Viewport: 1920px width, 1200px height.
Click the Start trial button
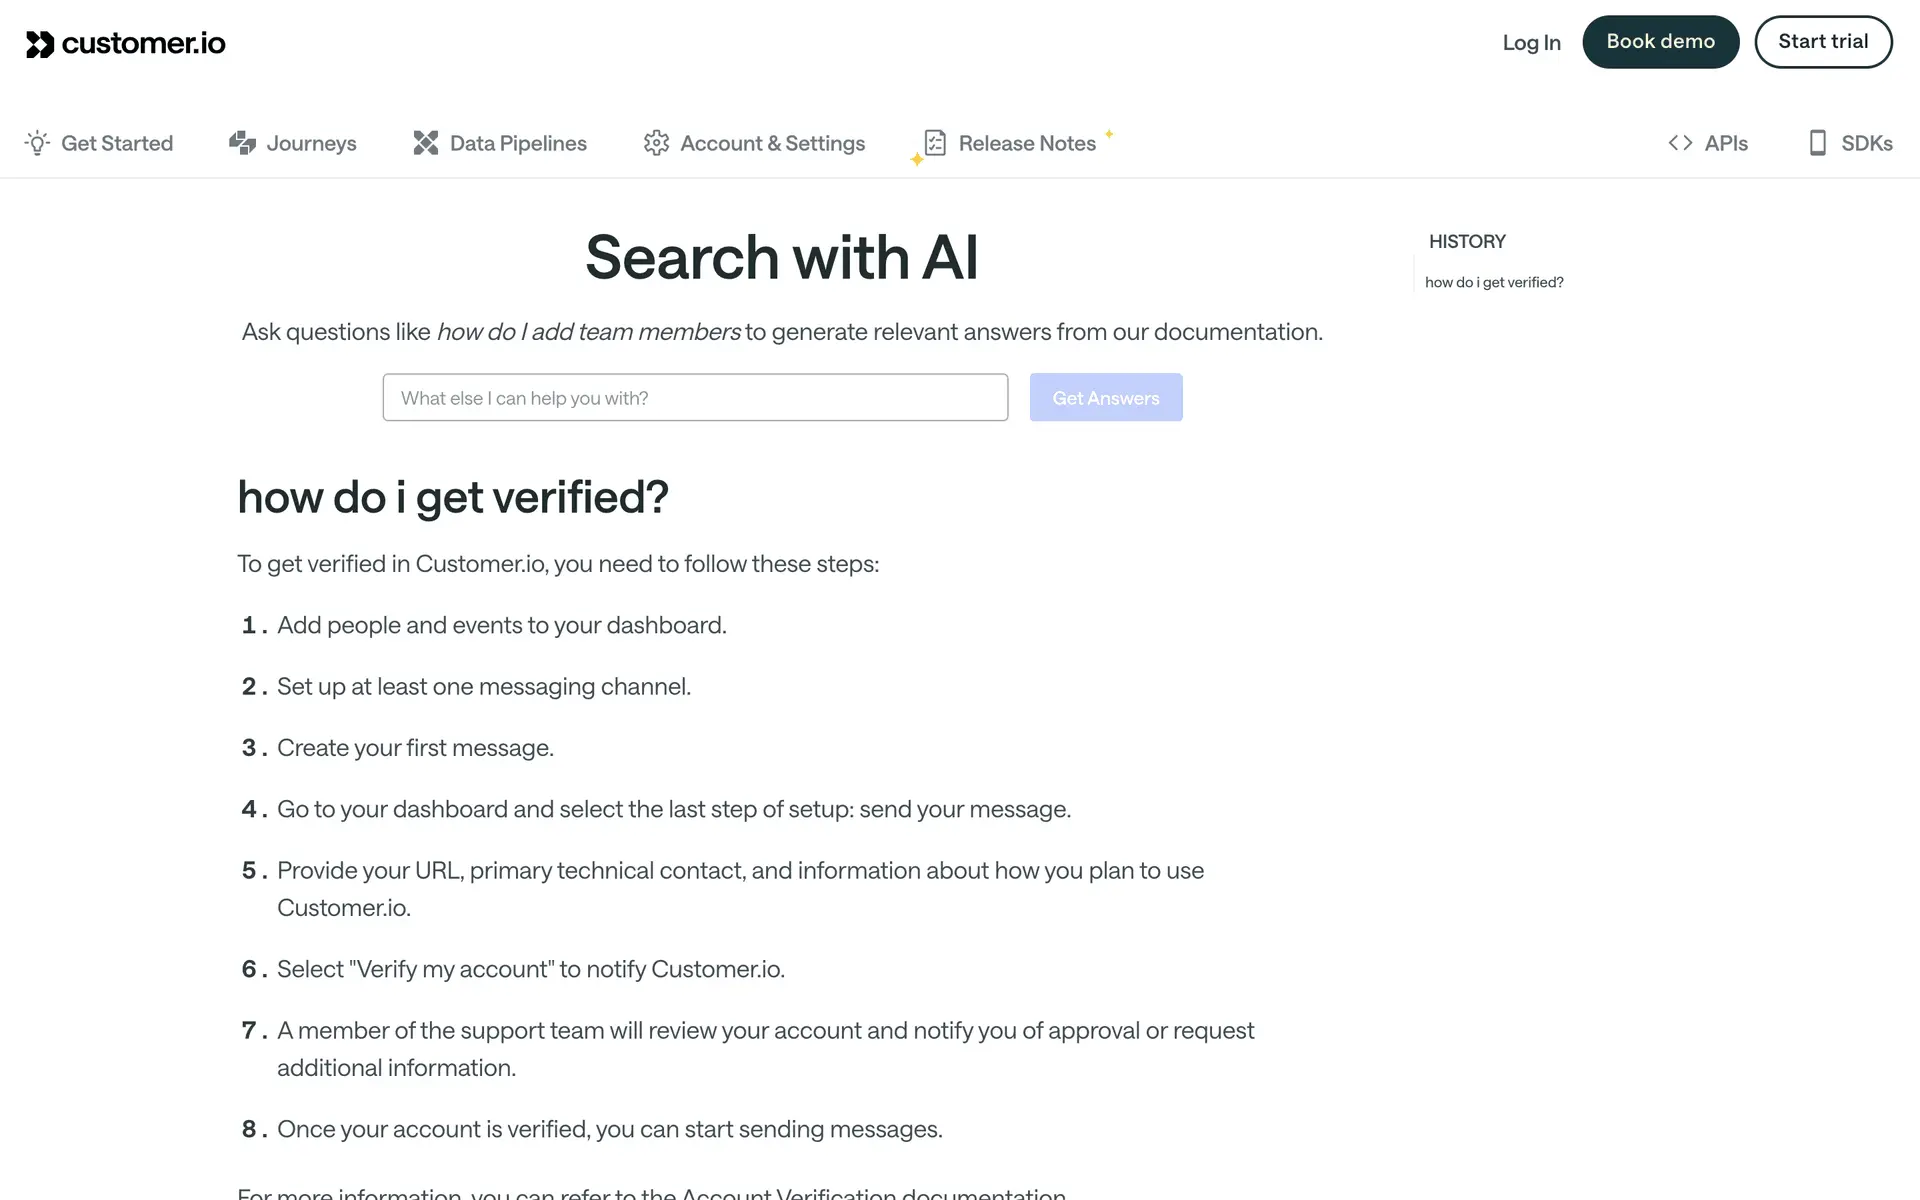pos(1823,42)
